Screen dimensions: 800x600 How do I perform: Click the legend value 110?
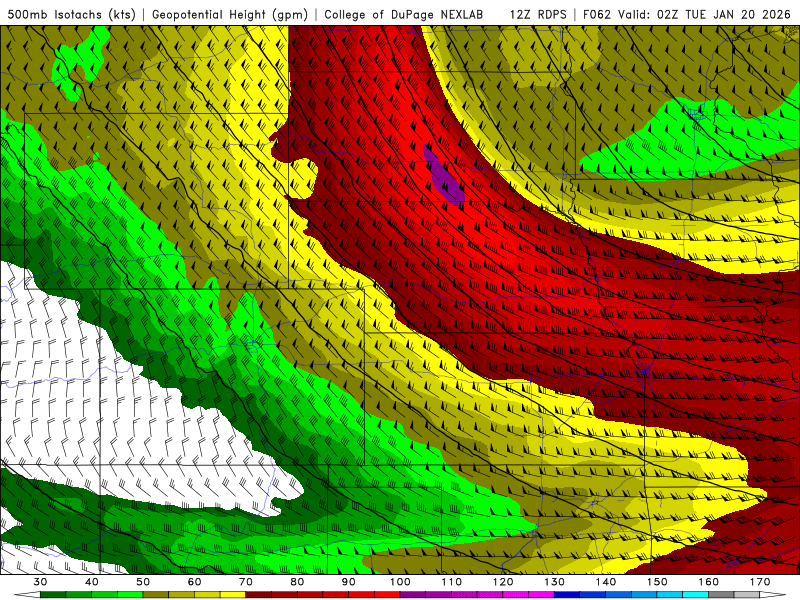click(x=452, y=582)
